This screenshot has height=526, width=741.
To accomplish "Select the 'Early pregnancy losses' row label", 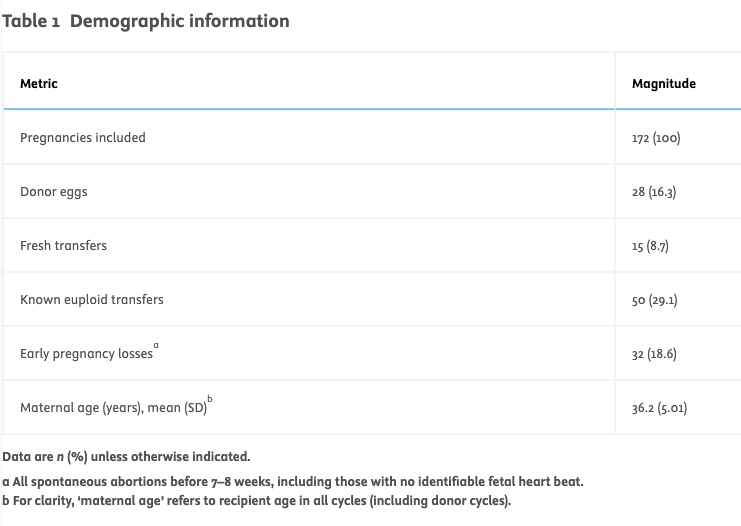I will click(86, 354).
